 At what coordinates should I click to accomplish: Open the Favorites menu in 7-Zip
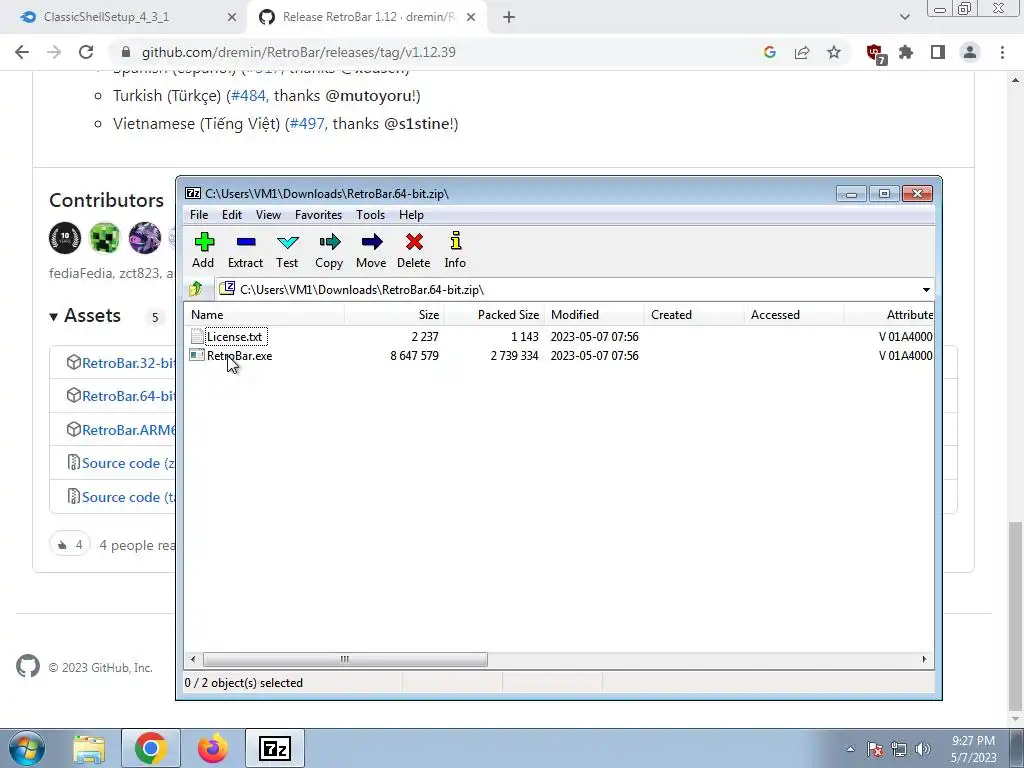pyautogui.click(x=318, y=215)
